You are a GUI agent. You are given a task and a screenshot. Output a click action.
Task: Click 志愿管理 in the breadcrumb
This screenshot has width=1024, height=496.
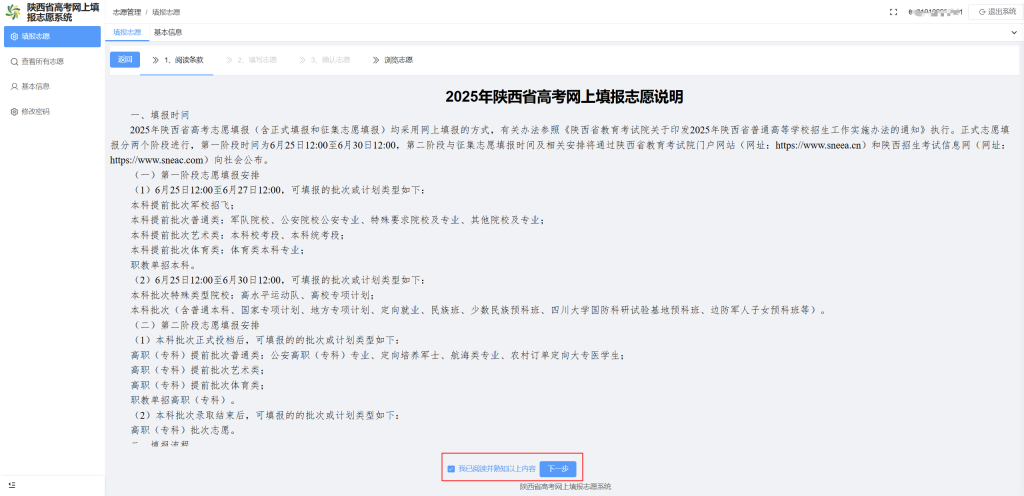point(127,12)
